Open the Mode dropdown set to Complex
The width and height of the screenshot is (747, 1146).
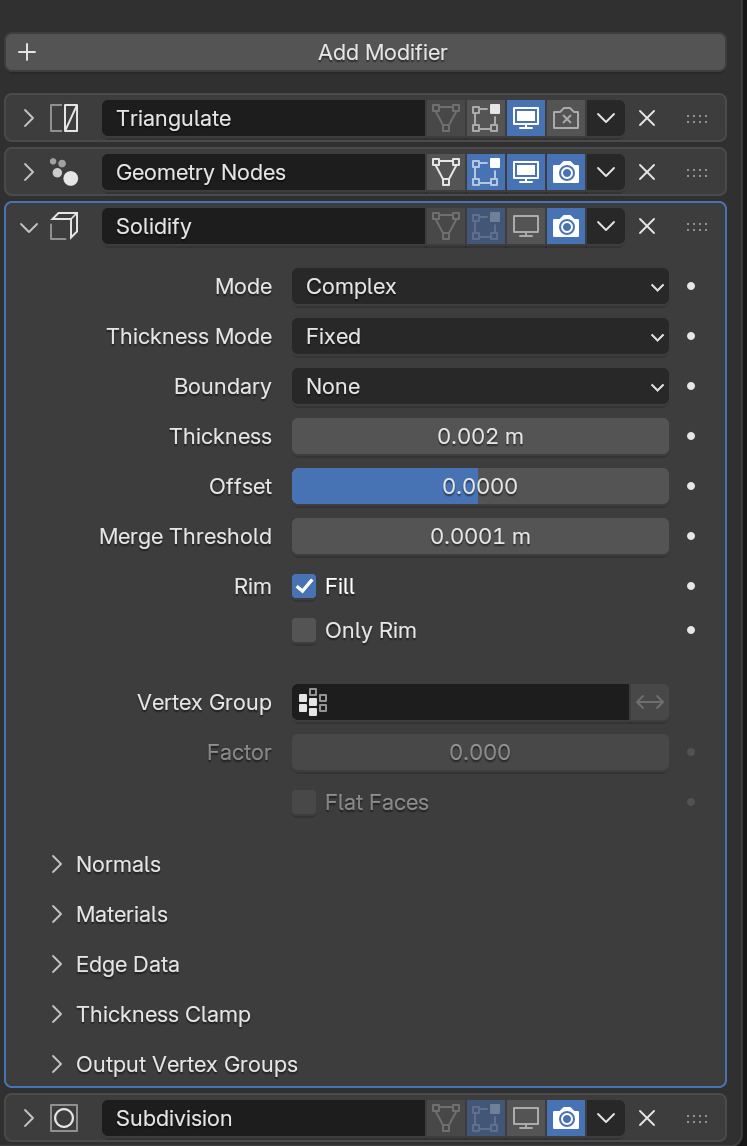click(x=480, y=287)
